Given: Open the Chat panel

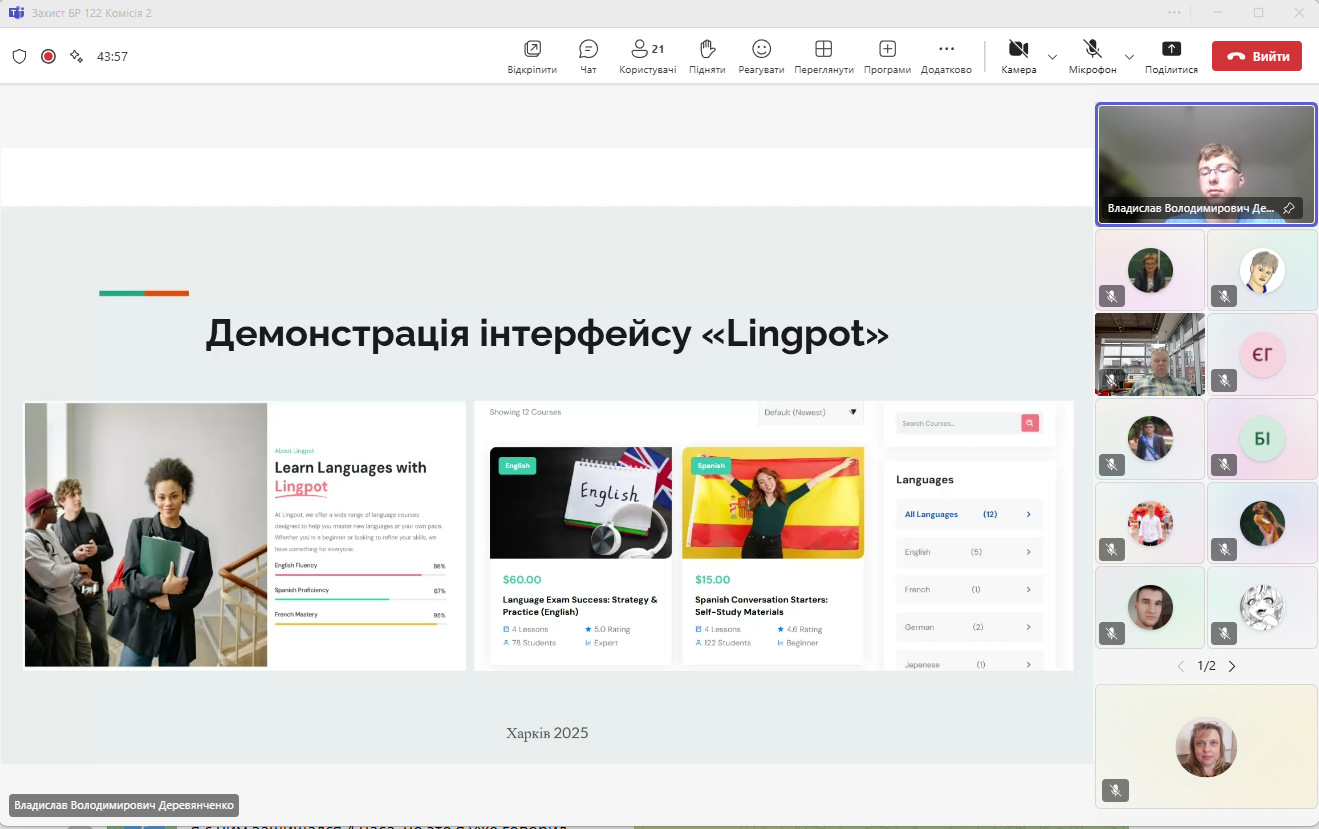Looking at the screenshot, I should click(588, 56).
